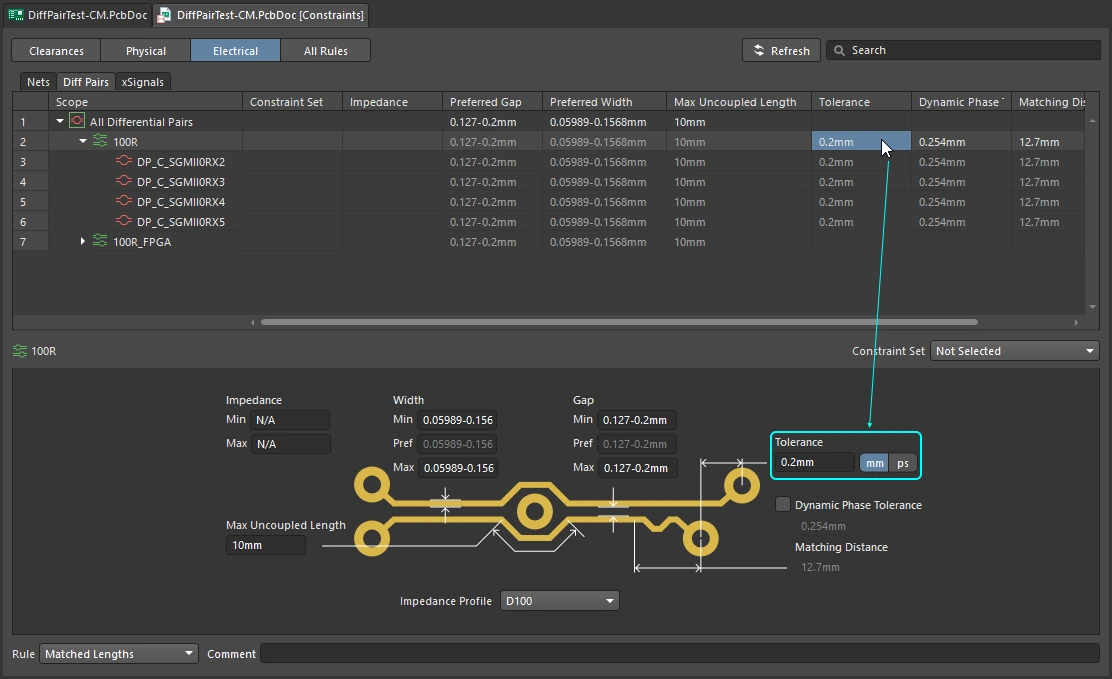Switch tolerance units to ps
Viewport: 1112px width, 679px height.
pos(903,463)
